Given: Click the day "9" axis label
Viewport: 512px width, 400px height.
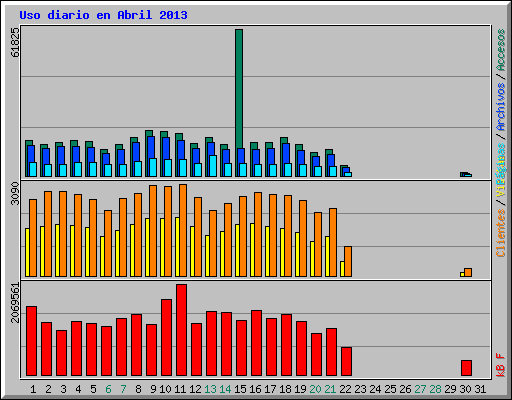Looking at the screenshot, I should [x=153, y=389].
